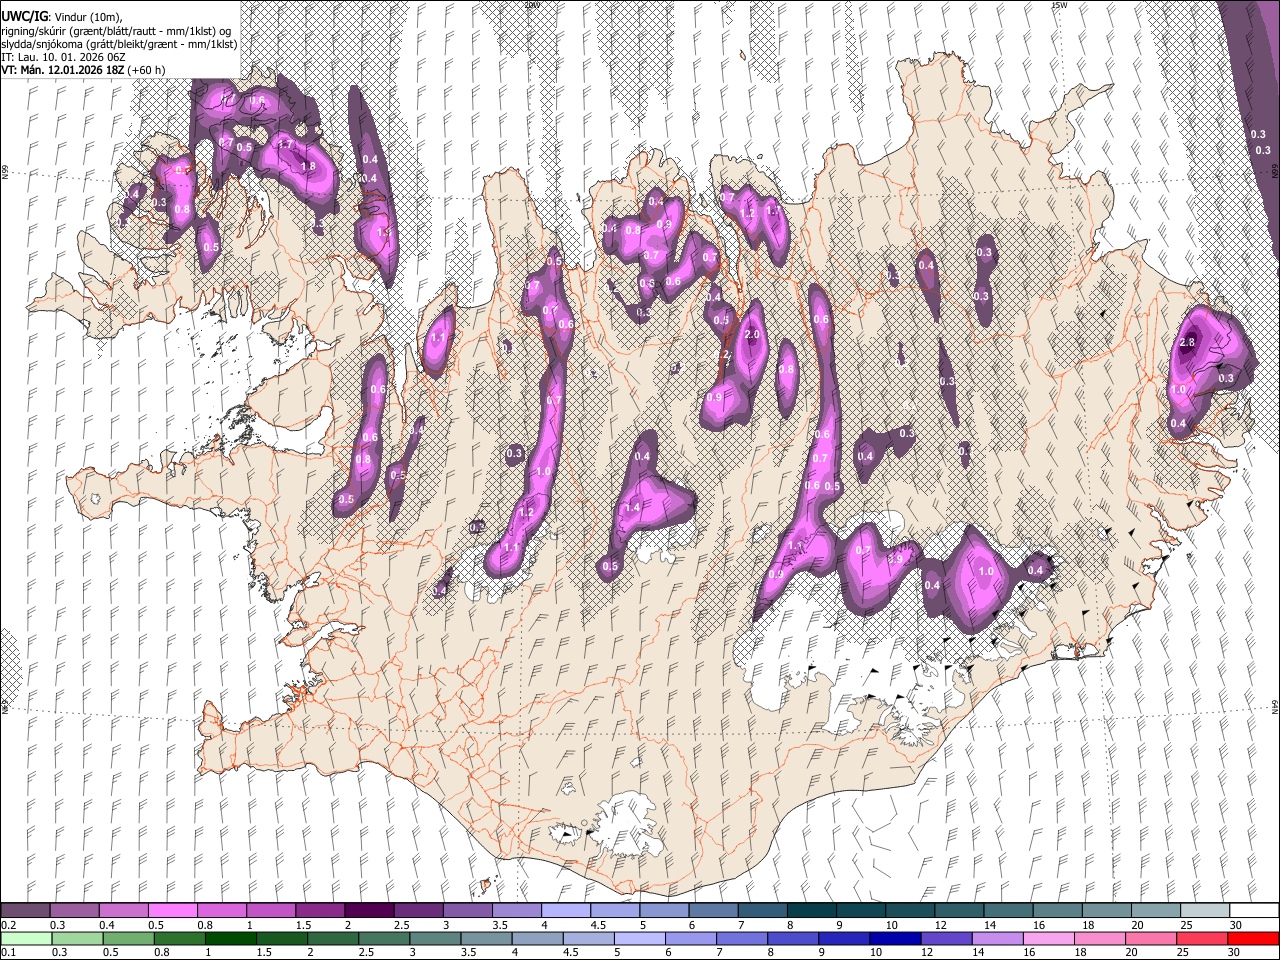
Task: Click the 'Vindur (10m)' header text
Action: coord(85,17)
